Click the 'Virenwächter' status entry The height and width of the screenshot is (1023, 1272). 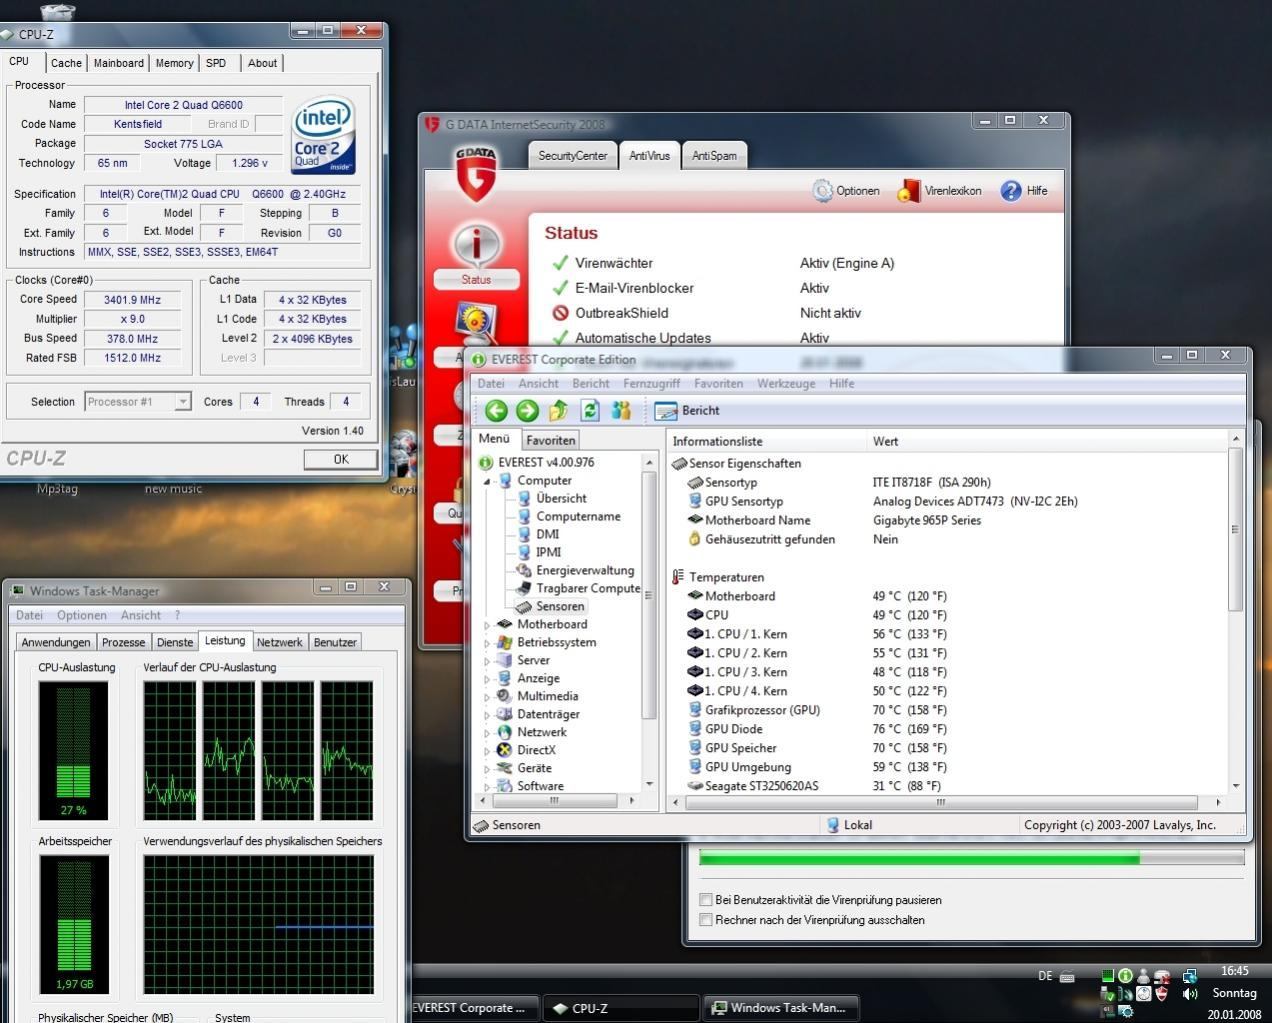pyautogui.click(x=614, y=263)
